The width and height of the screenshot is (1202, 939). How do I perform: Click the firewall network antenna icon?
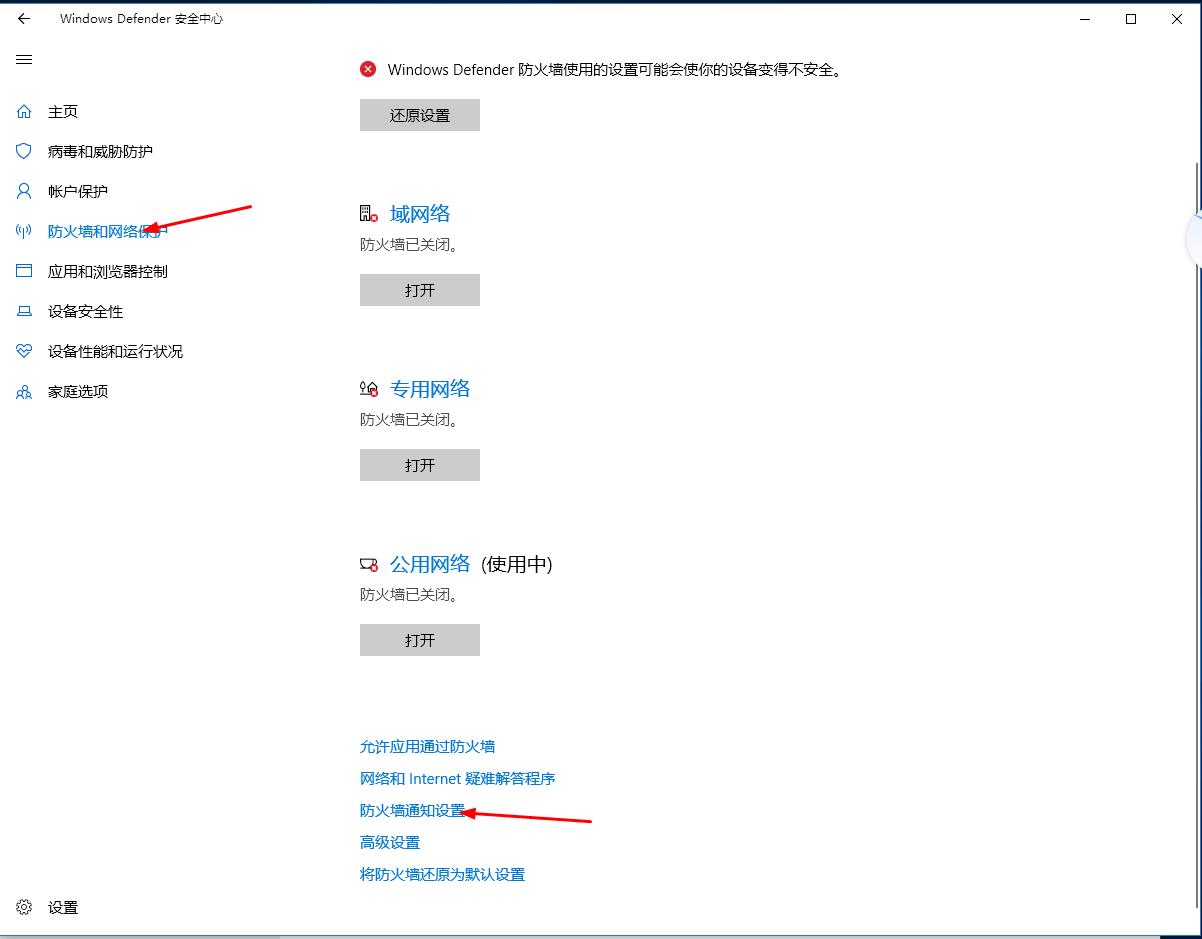pos(24,232)
